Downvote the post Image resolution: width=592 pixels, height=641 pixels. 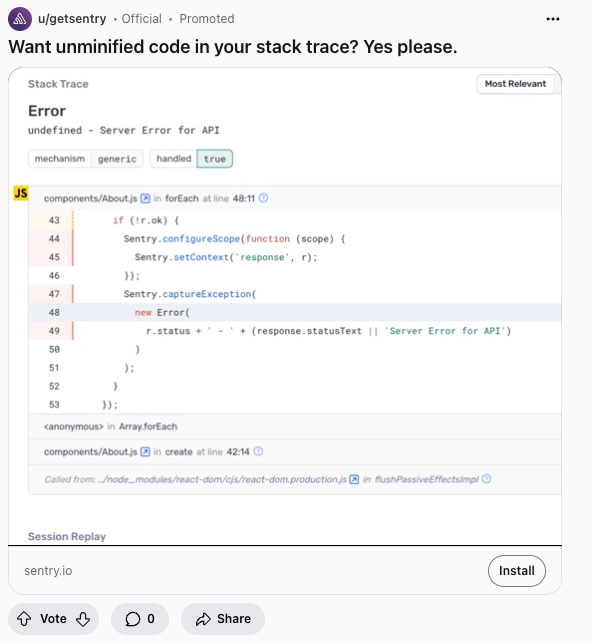[x=83, y=619]
